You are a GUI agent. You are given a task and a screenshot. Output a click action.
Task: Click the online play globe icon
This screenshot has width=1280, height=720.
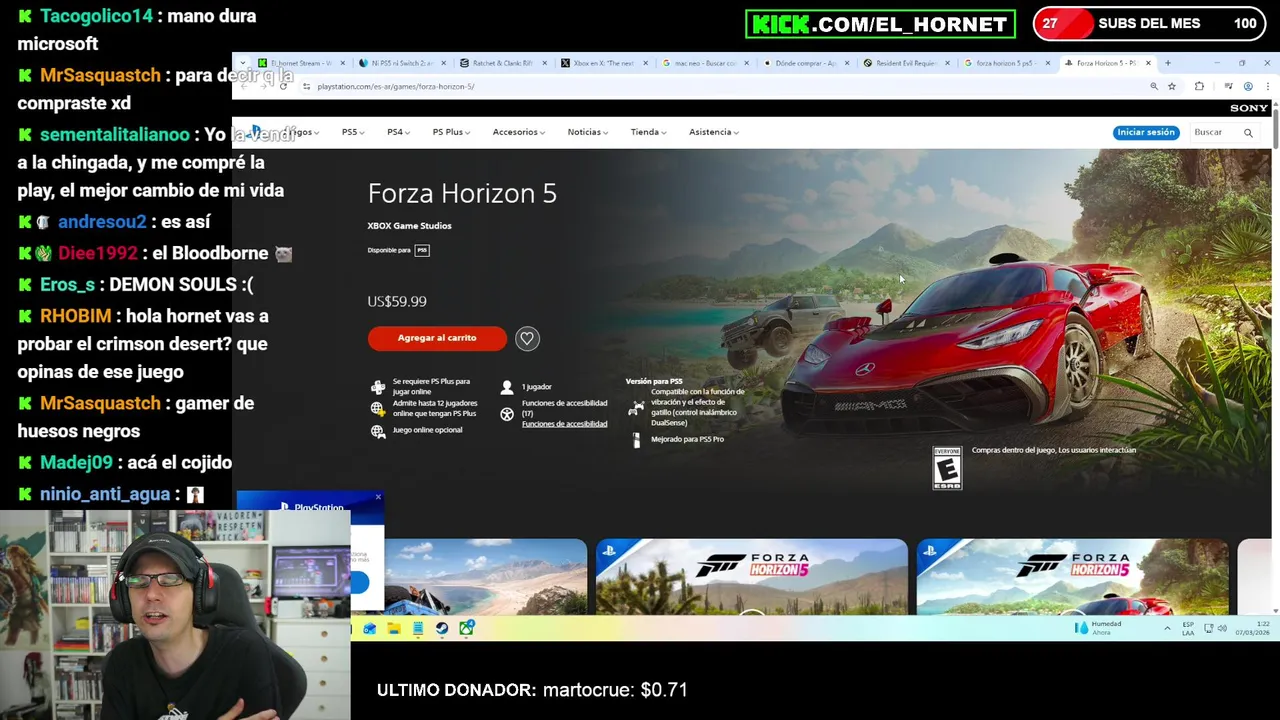pyautogui.click(x=377, y=408)
